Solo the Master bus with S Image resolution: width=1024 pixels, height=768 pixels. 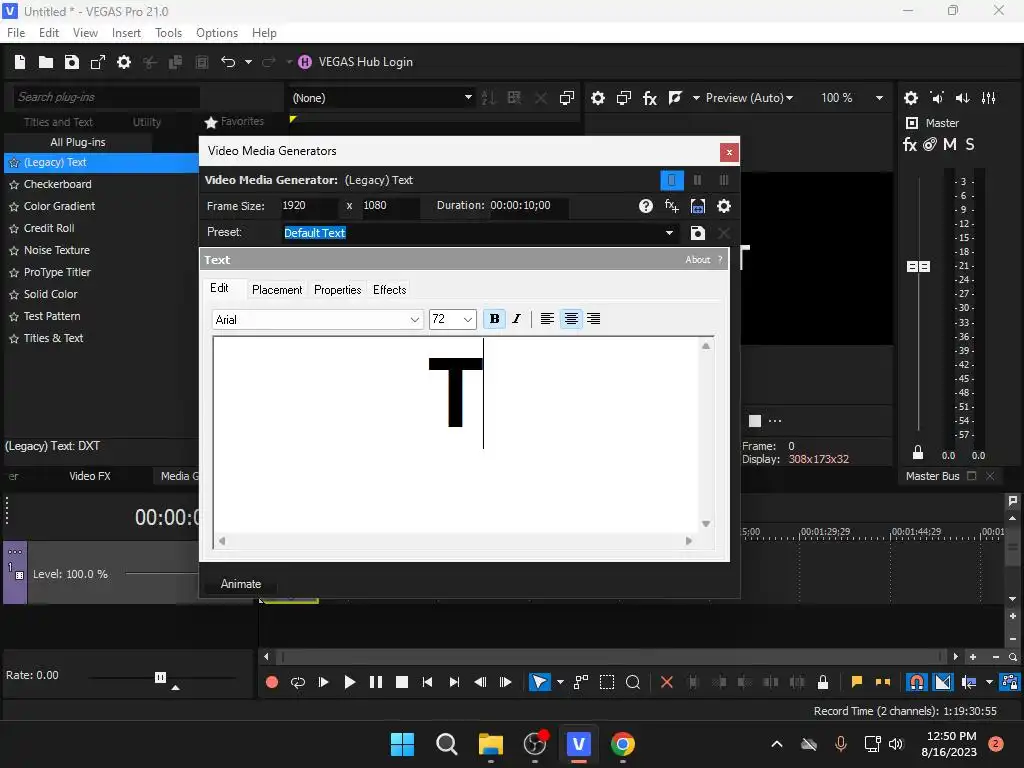(970, 145)
